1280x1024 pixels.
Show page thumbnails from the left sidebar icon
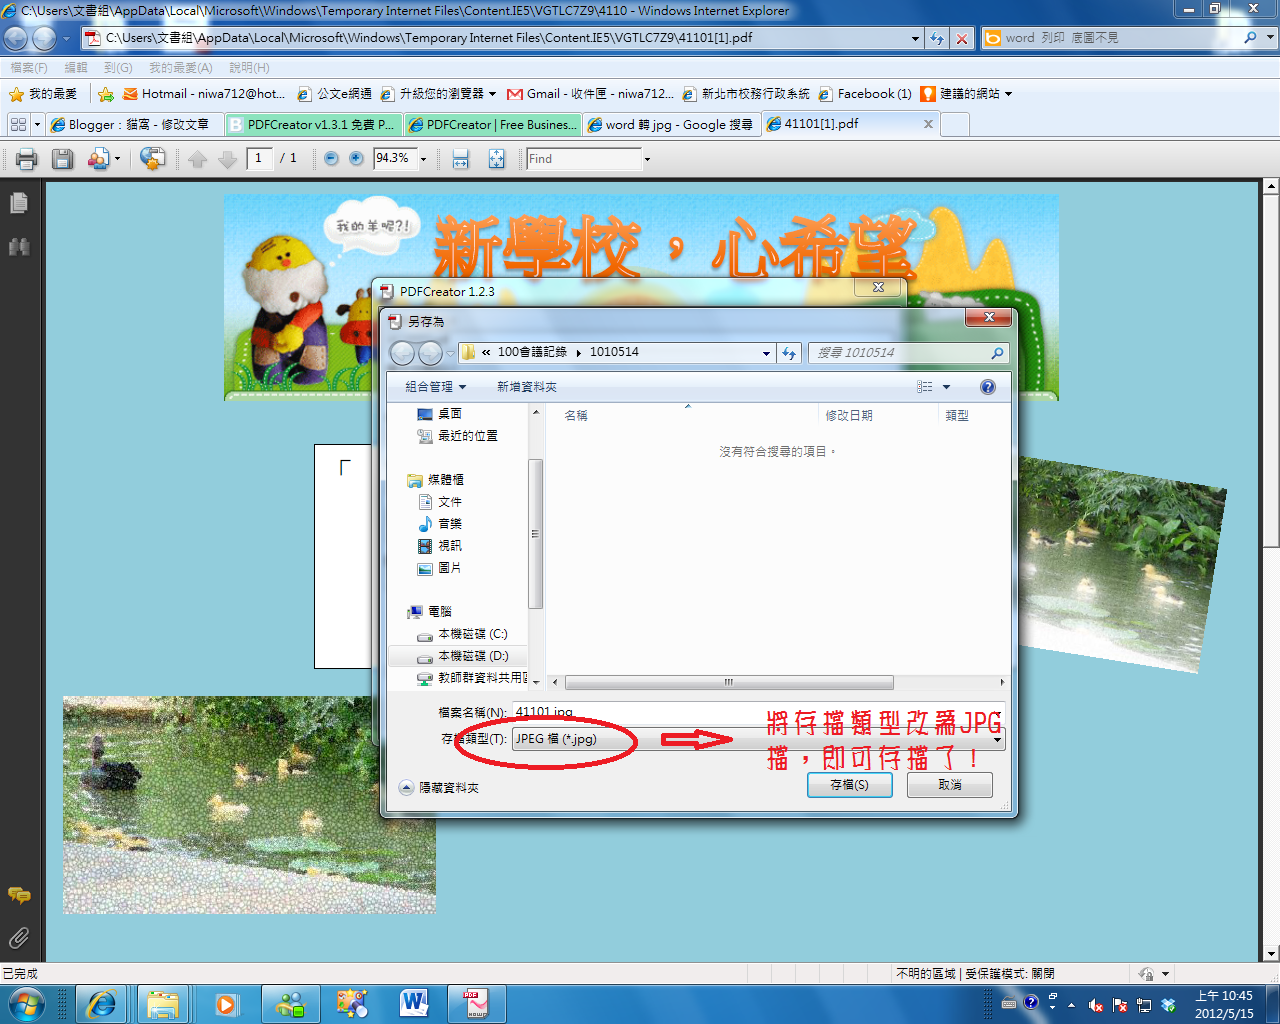tap(18, 201)
